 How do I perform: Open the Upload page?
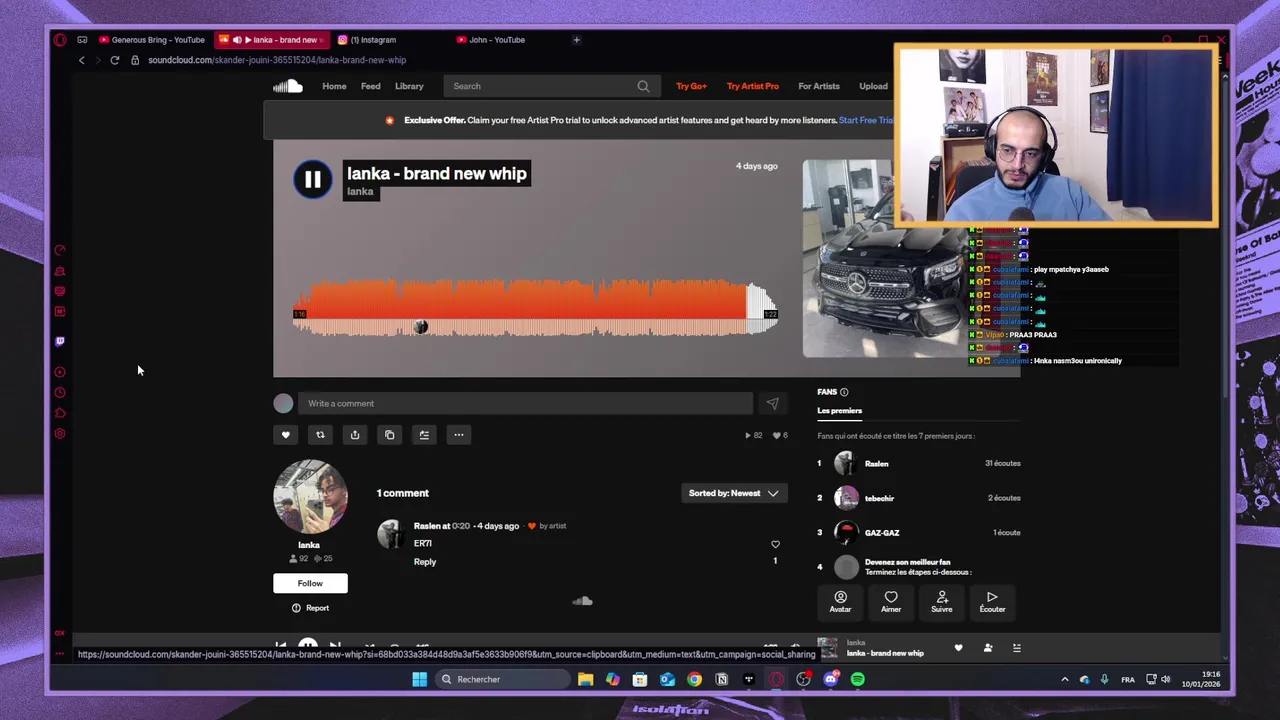click(x=873, y=86)
